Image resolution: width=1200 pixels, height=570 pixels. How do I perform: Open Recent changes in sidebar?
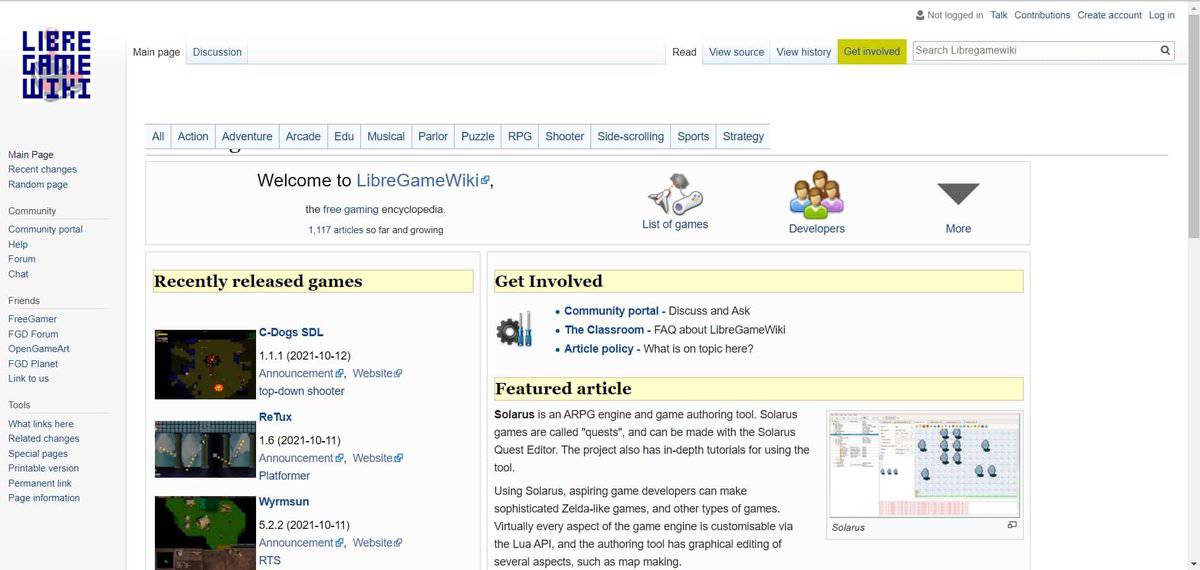tap(42, 170)
